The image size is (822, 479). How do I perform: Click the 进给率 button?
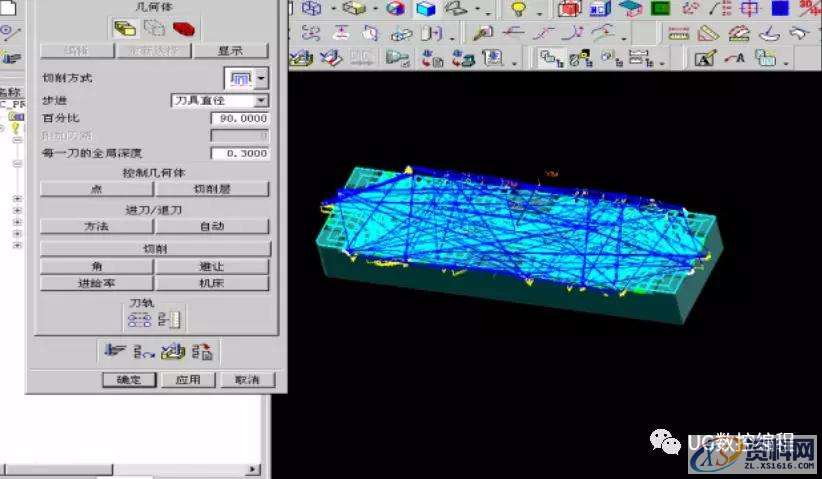[96, 283]
